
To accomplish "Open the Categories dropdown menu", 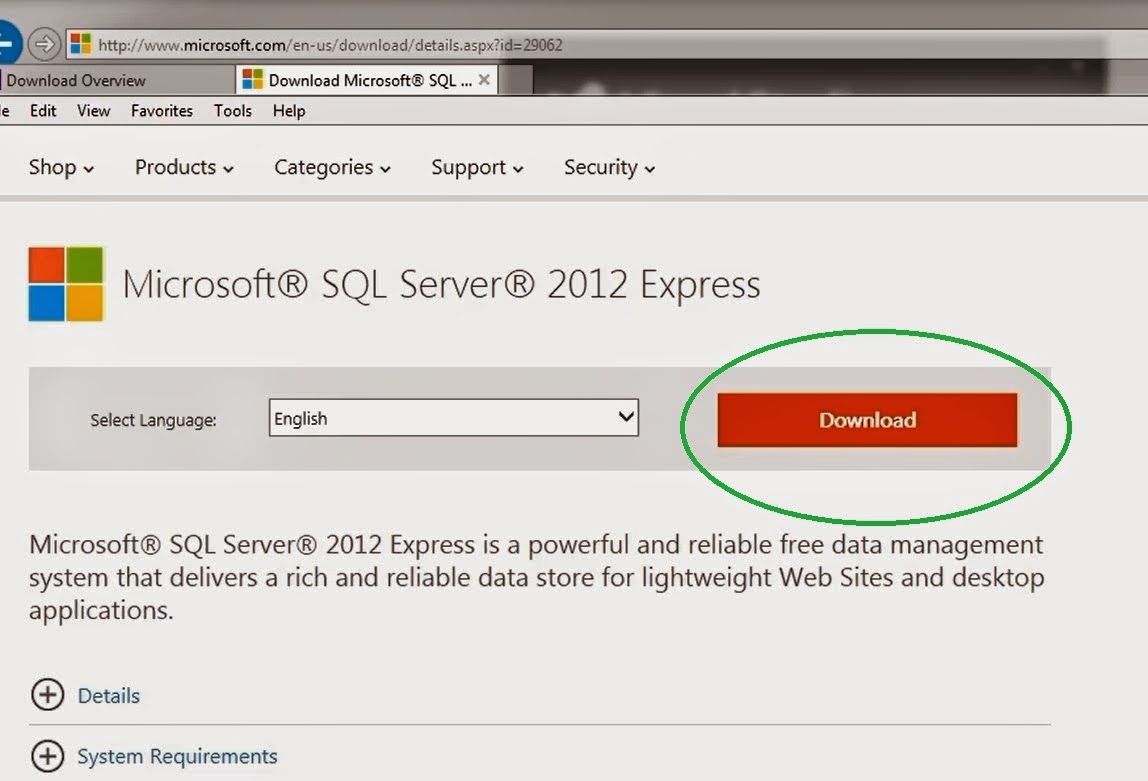I will 332,168.
